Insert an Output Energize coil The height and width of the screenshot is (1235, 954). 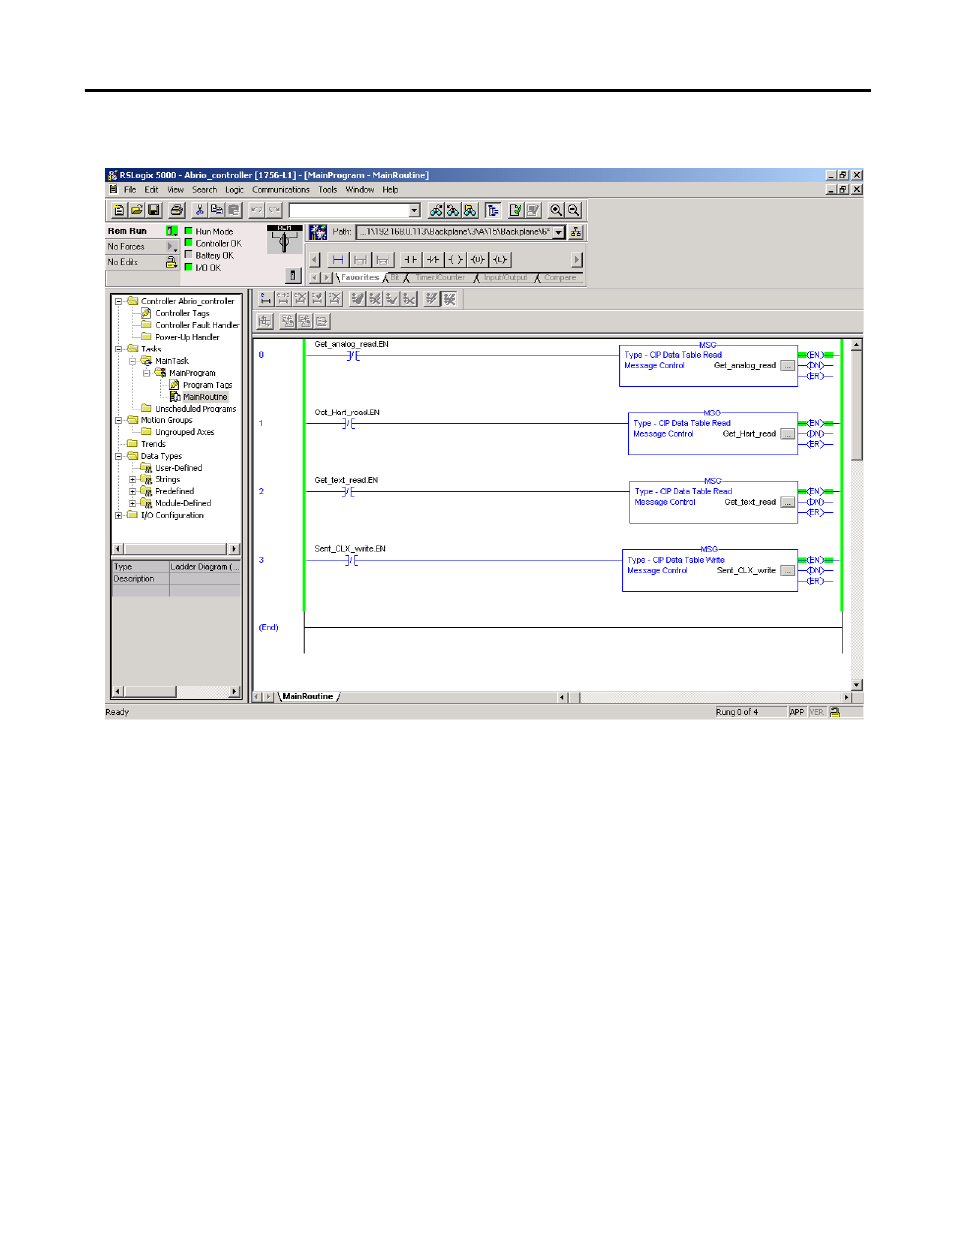tap(455, 259)
